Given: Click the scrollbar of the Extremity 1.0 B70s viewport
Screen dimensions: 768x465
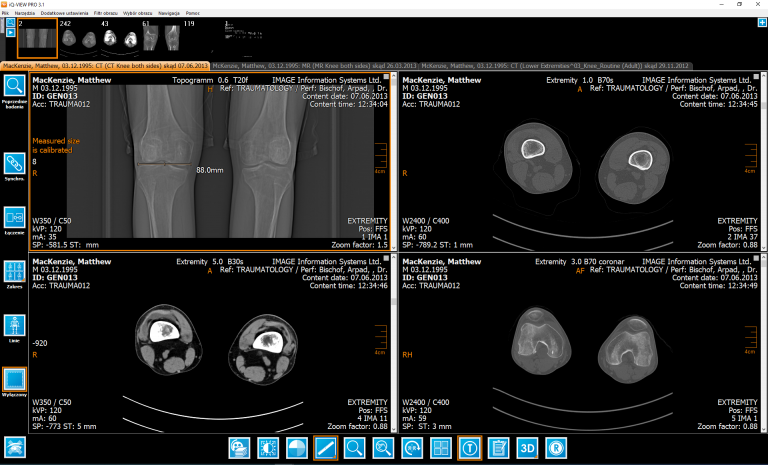Looking at the screenshot, I should coord(764,162).
